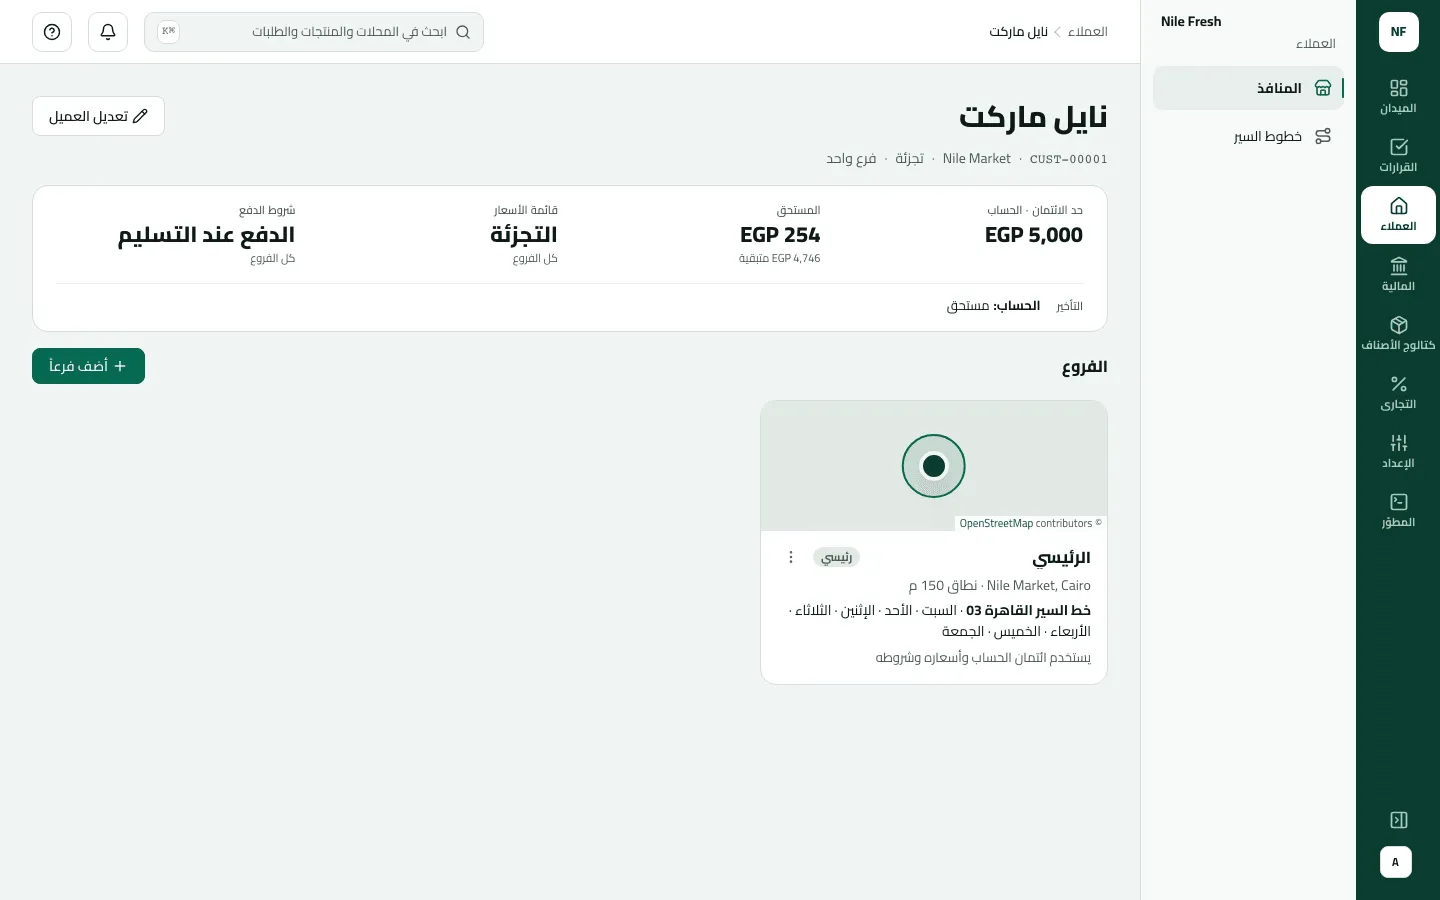Focus the search stores and products field
The image size is (1440, 900).
tap(314, 32)
